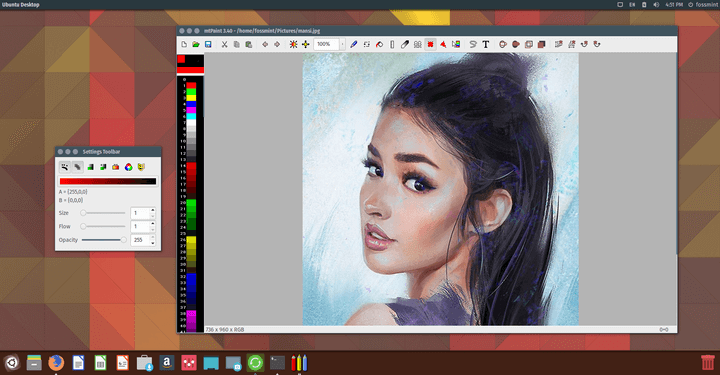
Task: Increase the Flow value with the up arrow
Action: click(x=153, y=224)
